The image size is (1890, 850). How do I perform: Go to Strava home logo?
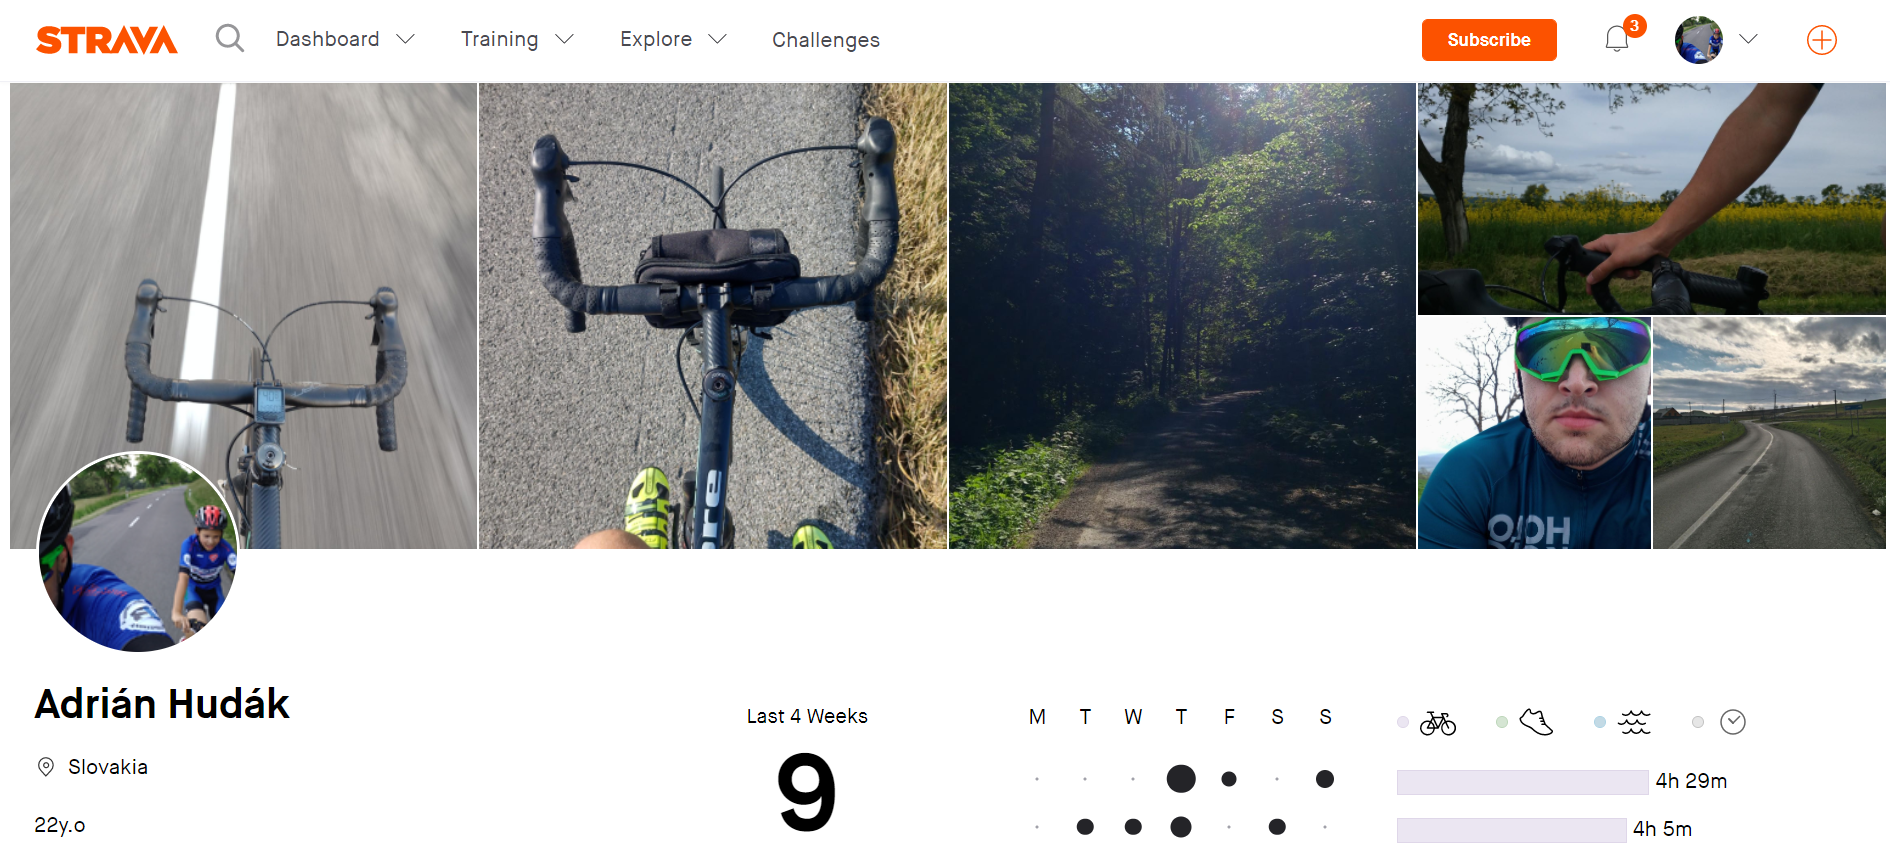[x=107, y=40]
